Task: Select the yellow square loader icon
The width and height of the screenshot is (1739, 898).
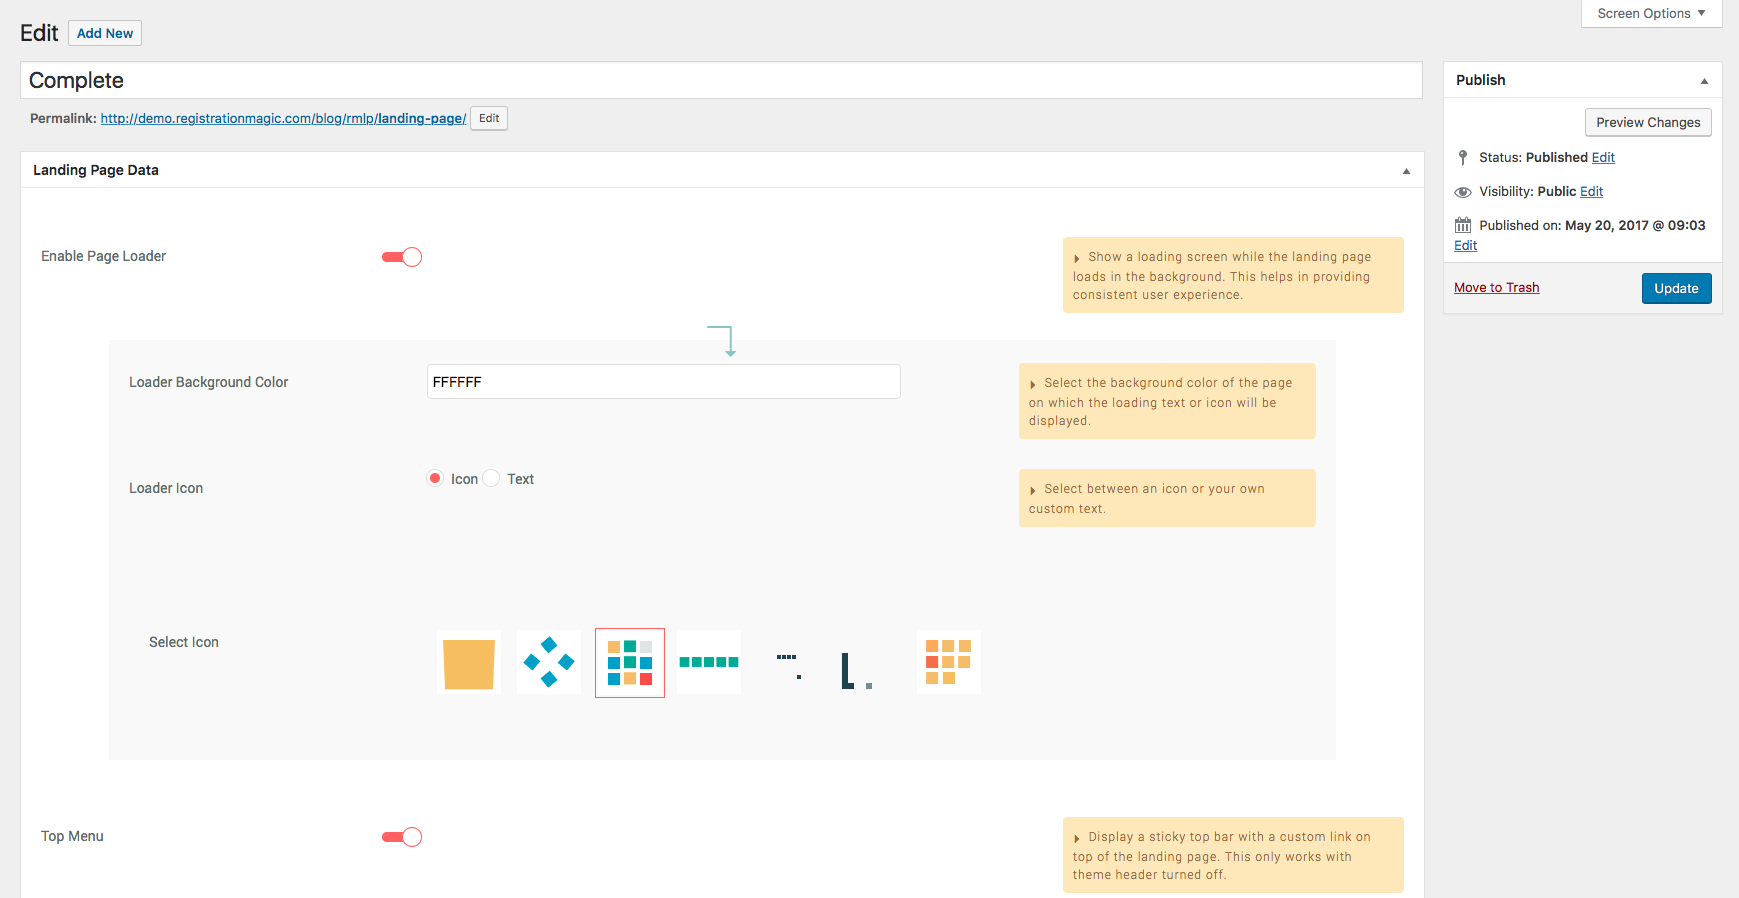Action: 469,663
